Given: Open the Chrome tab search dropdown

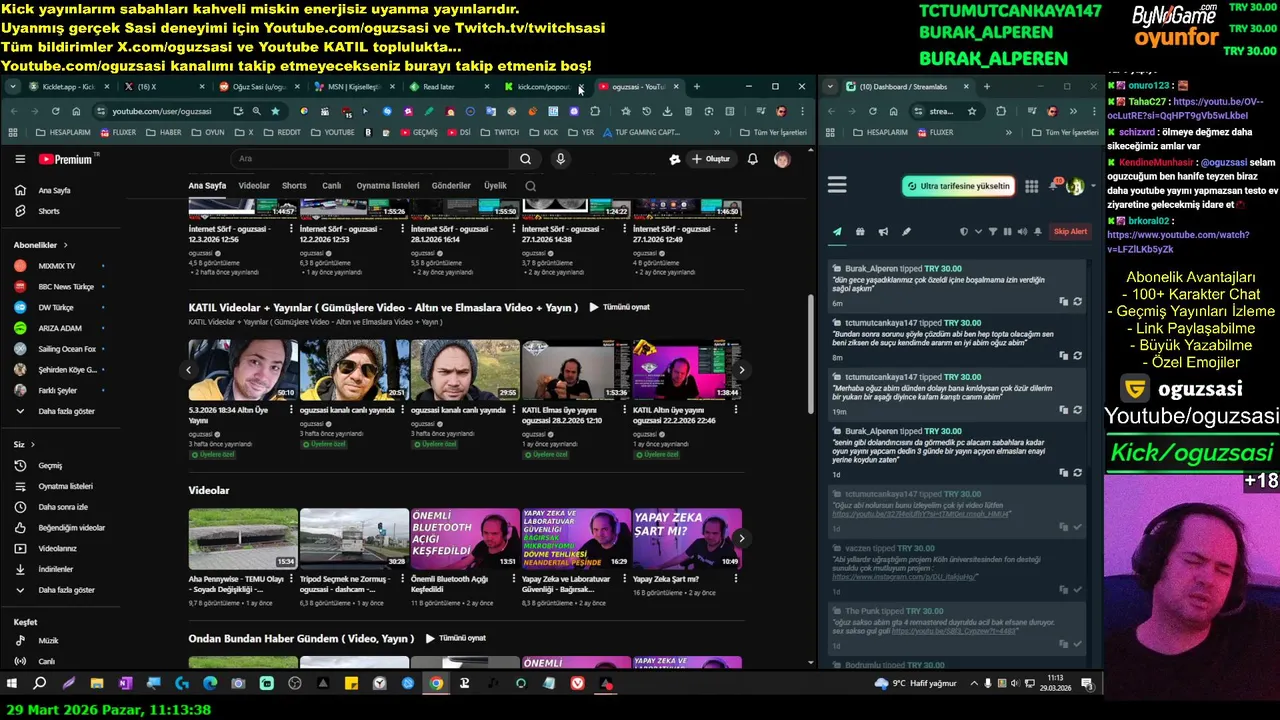Looking at the screenshot, I should (x=12, y=87).
